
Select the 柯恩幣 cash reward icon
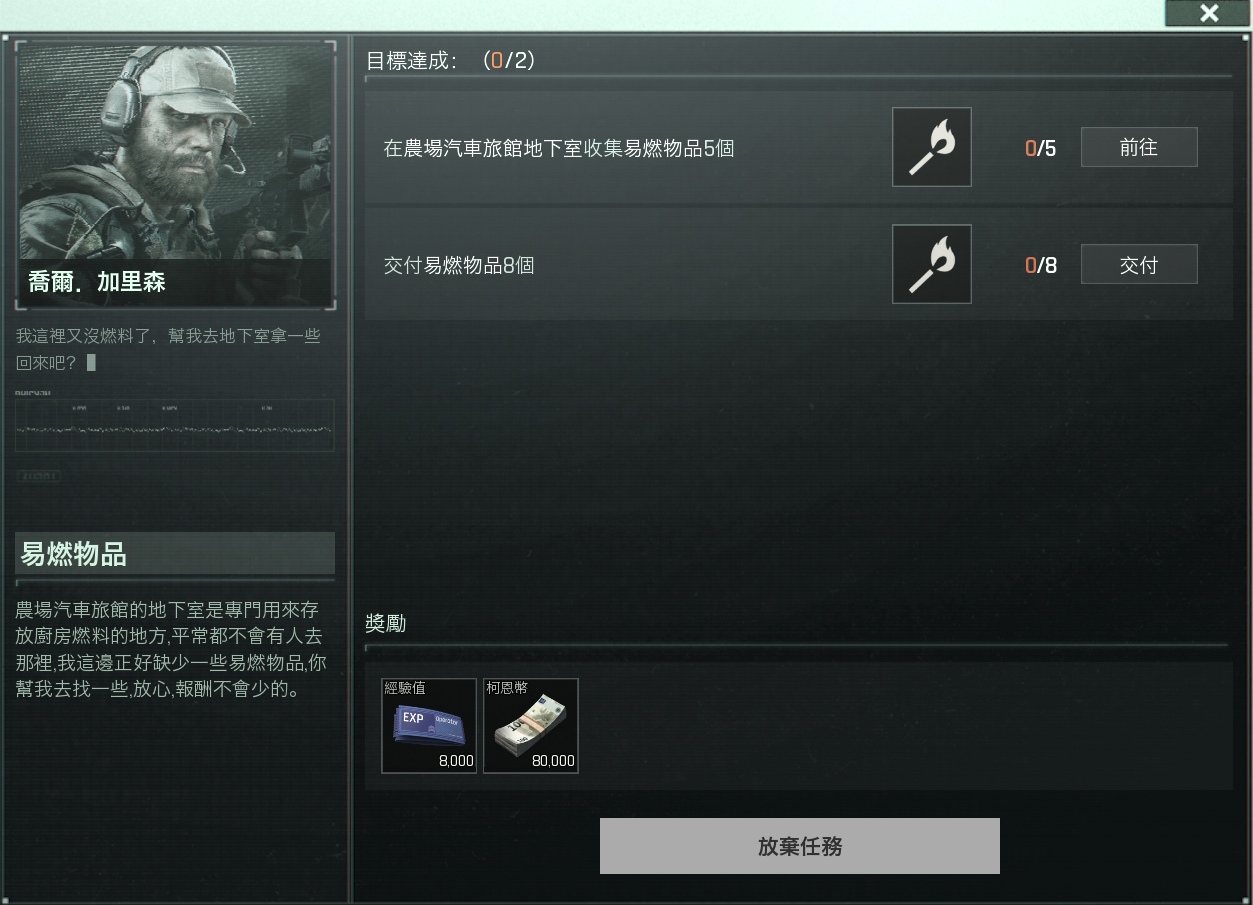point(531,726)
